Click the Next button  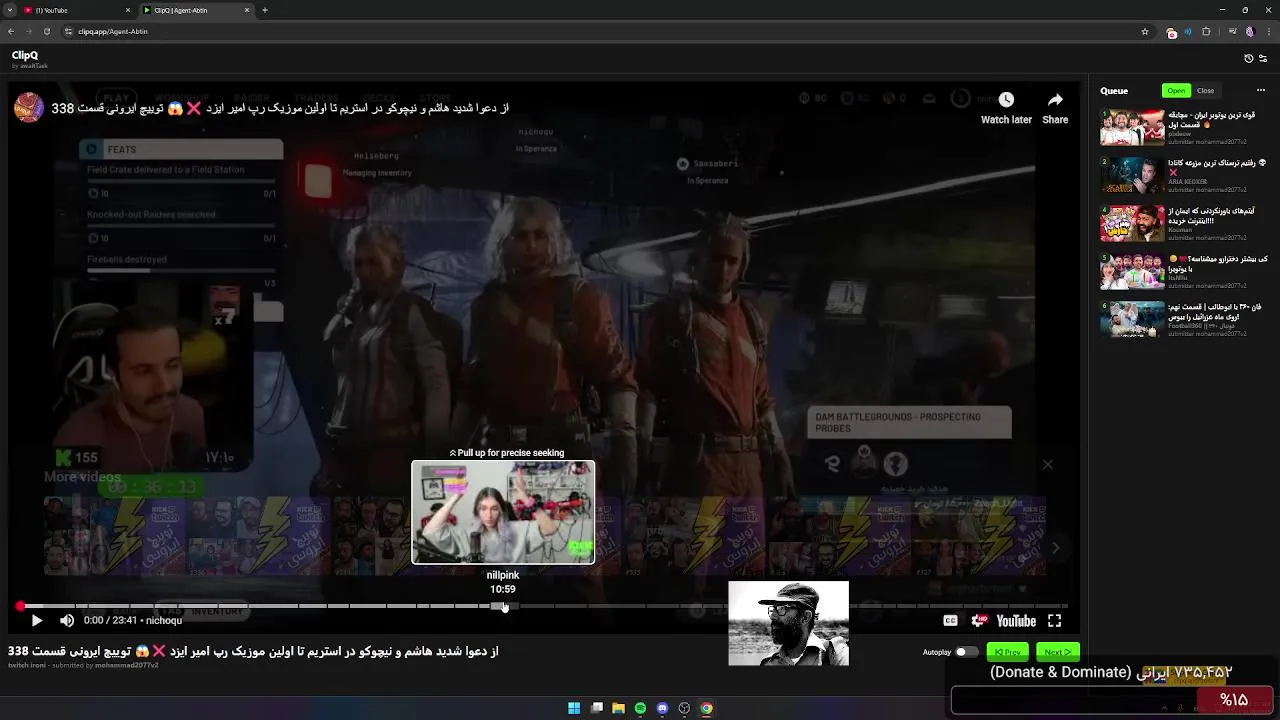click(x=1058, y=652)
